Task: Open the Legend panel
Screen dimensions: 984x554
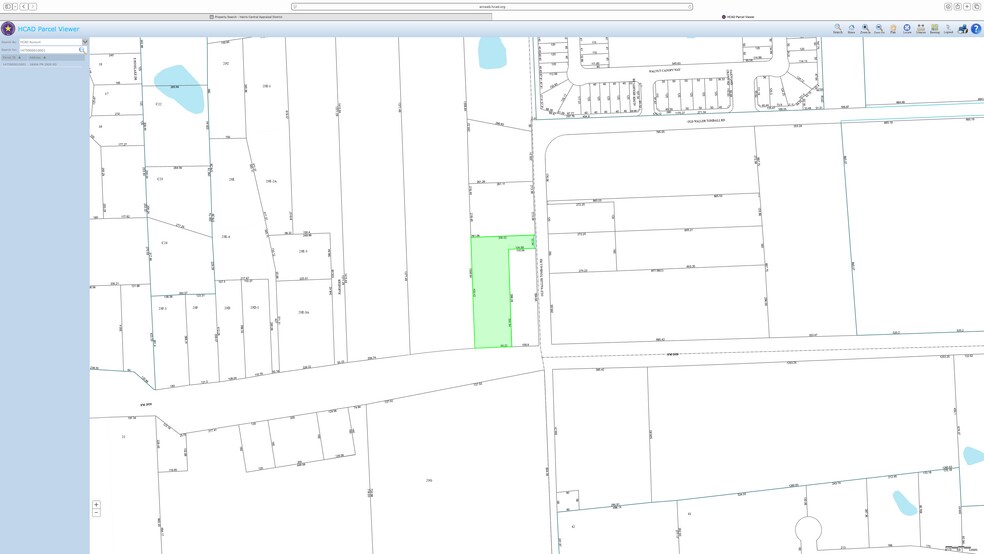Action: click(948, 29)
